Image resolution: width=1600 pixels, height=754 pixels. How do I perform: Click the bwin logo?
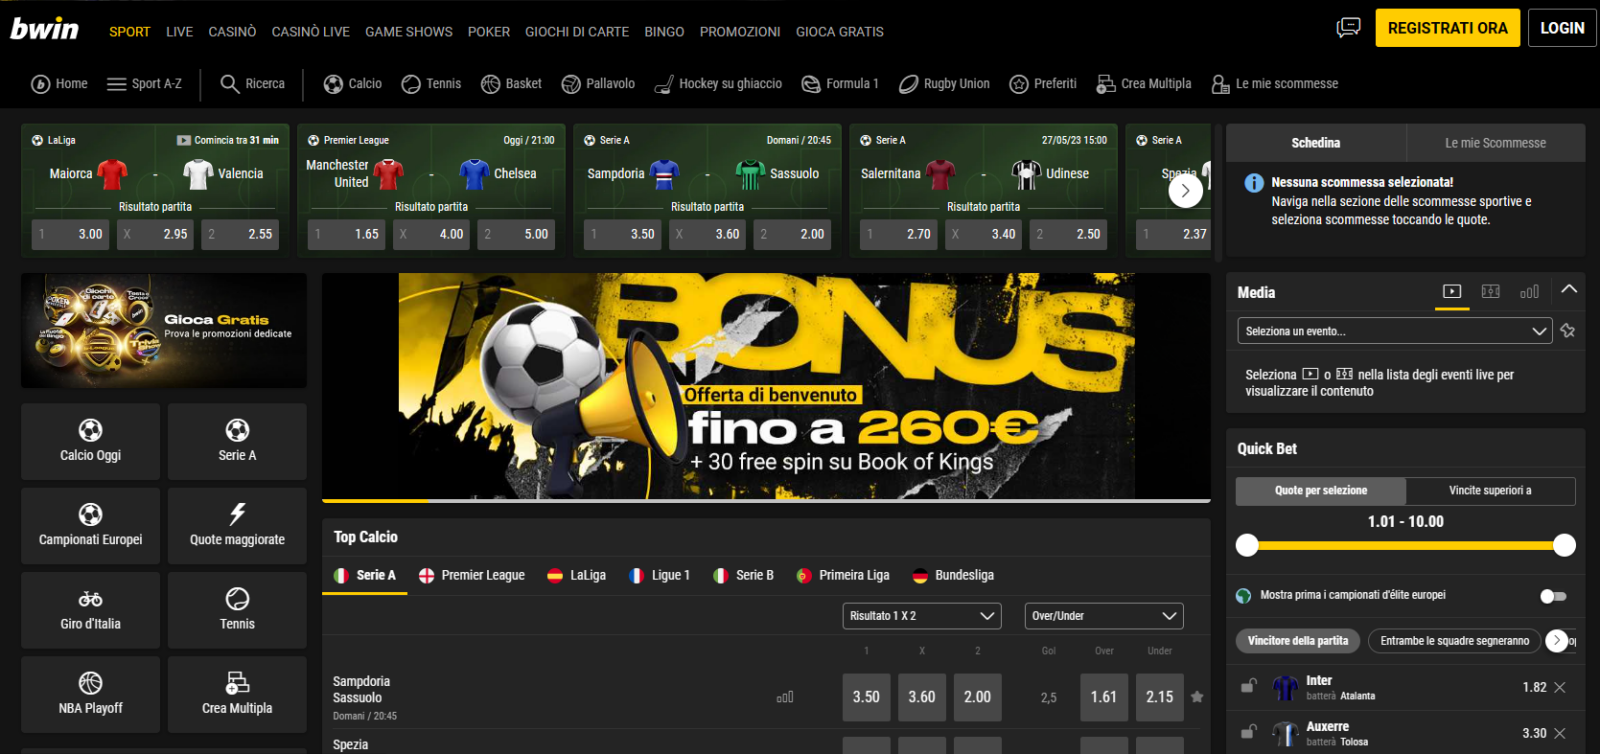coord(44,29)
